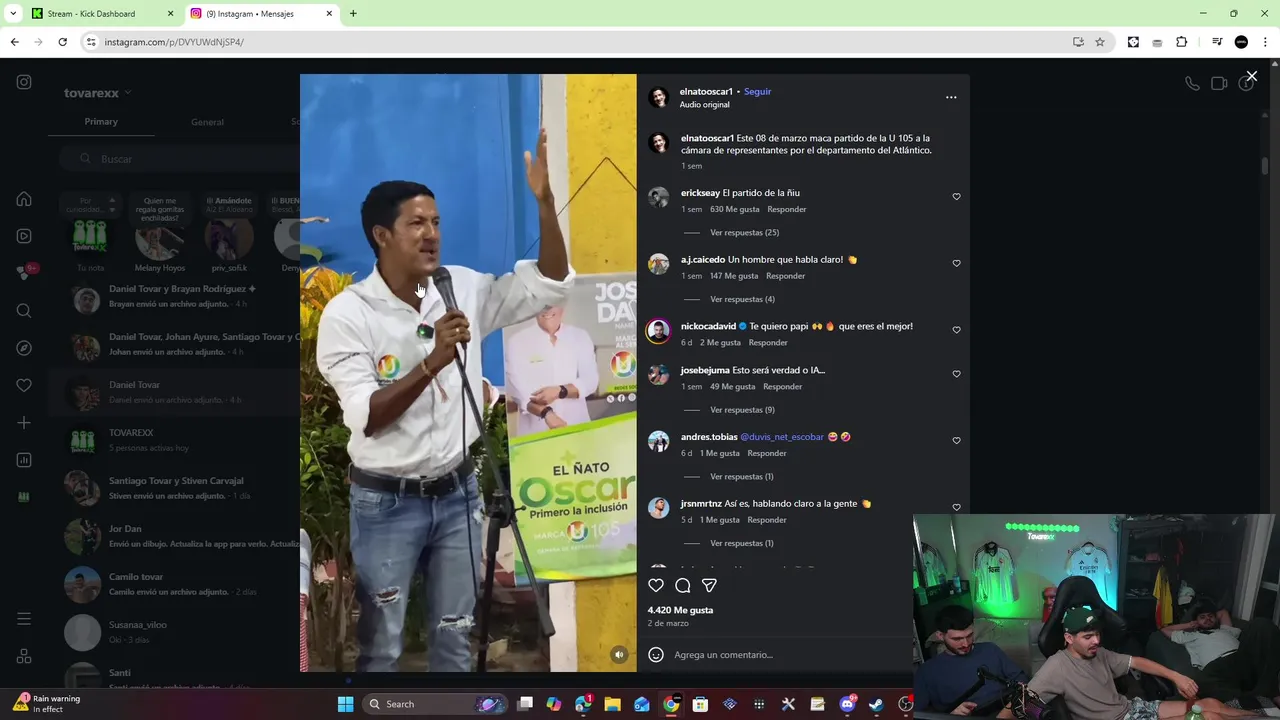Like andres.tobias's comment with its heart

[956, 441]
